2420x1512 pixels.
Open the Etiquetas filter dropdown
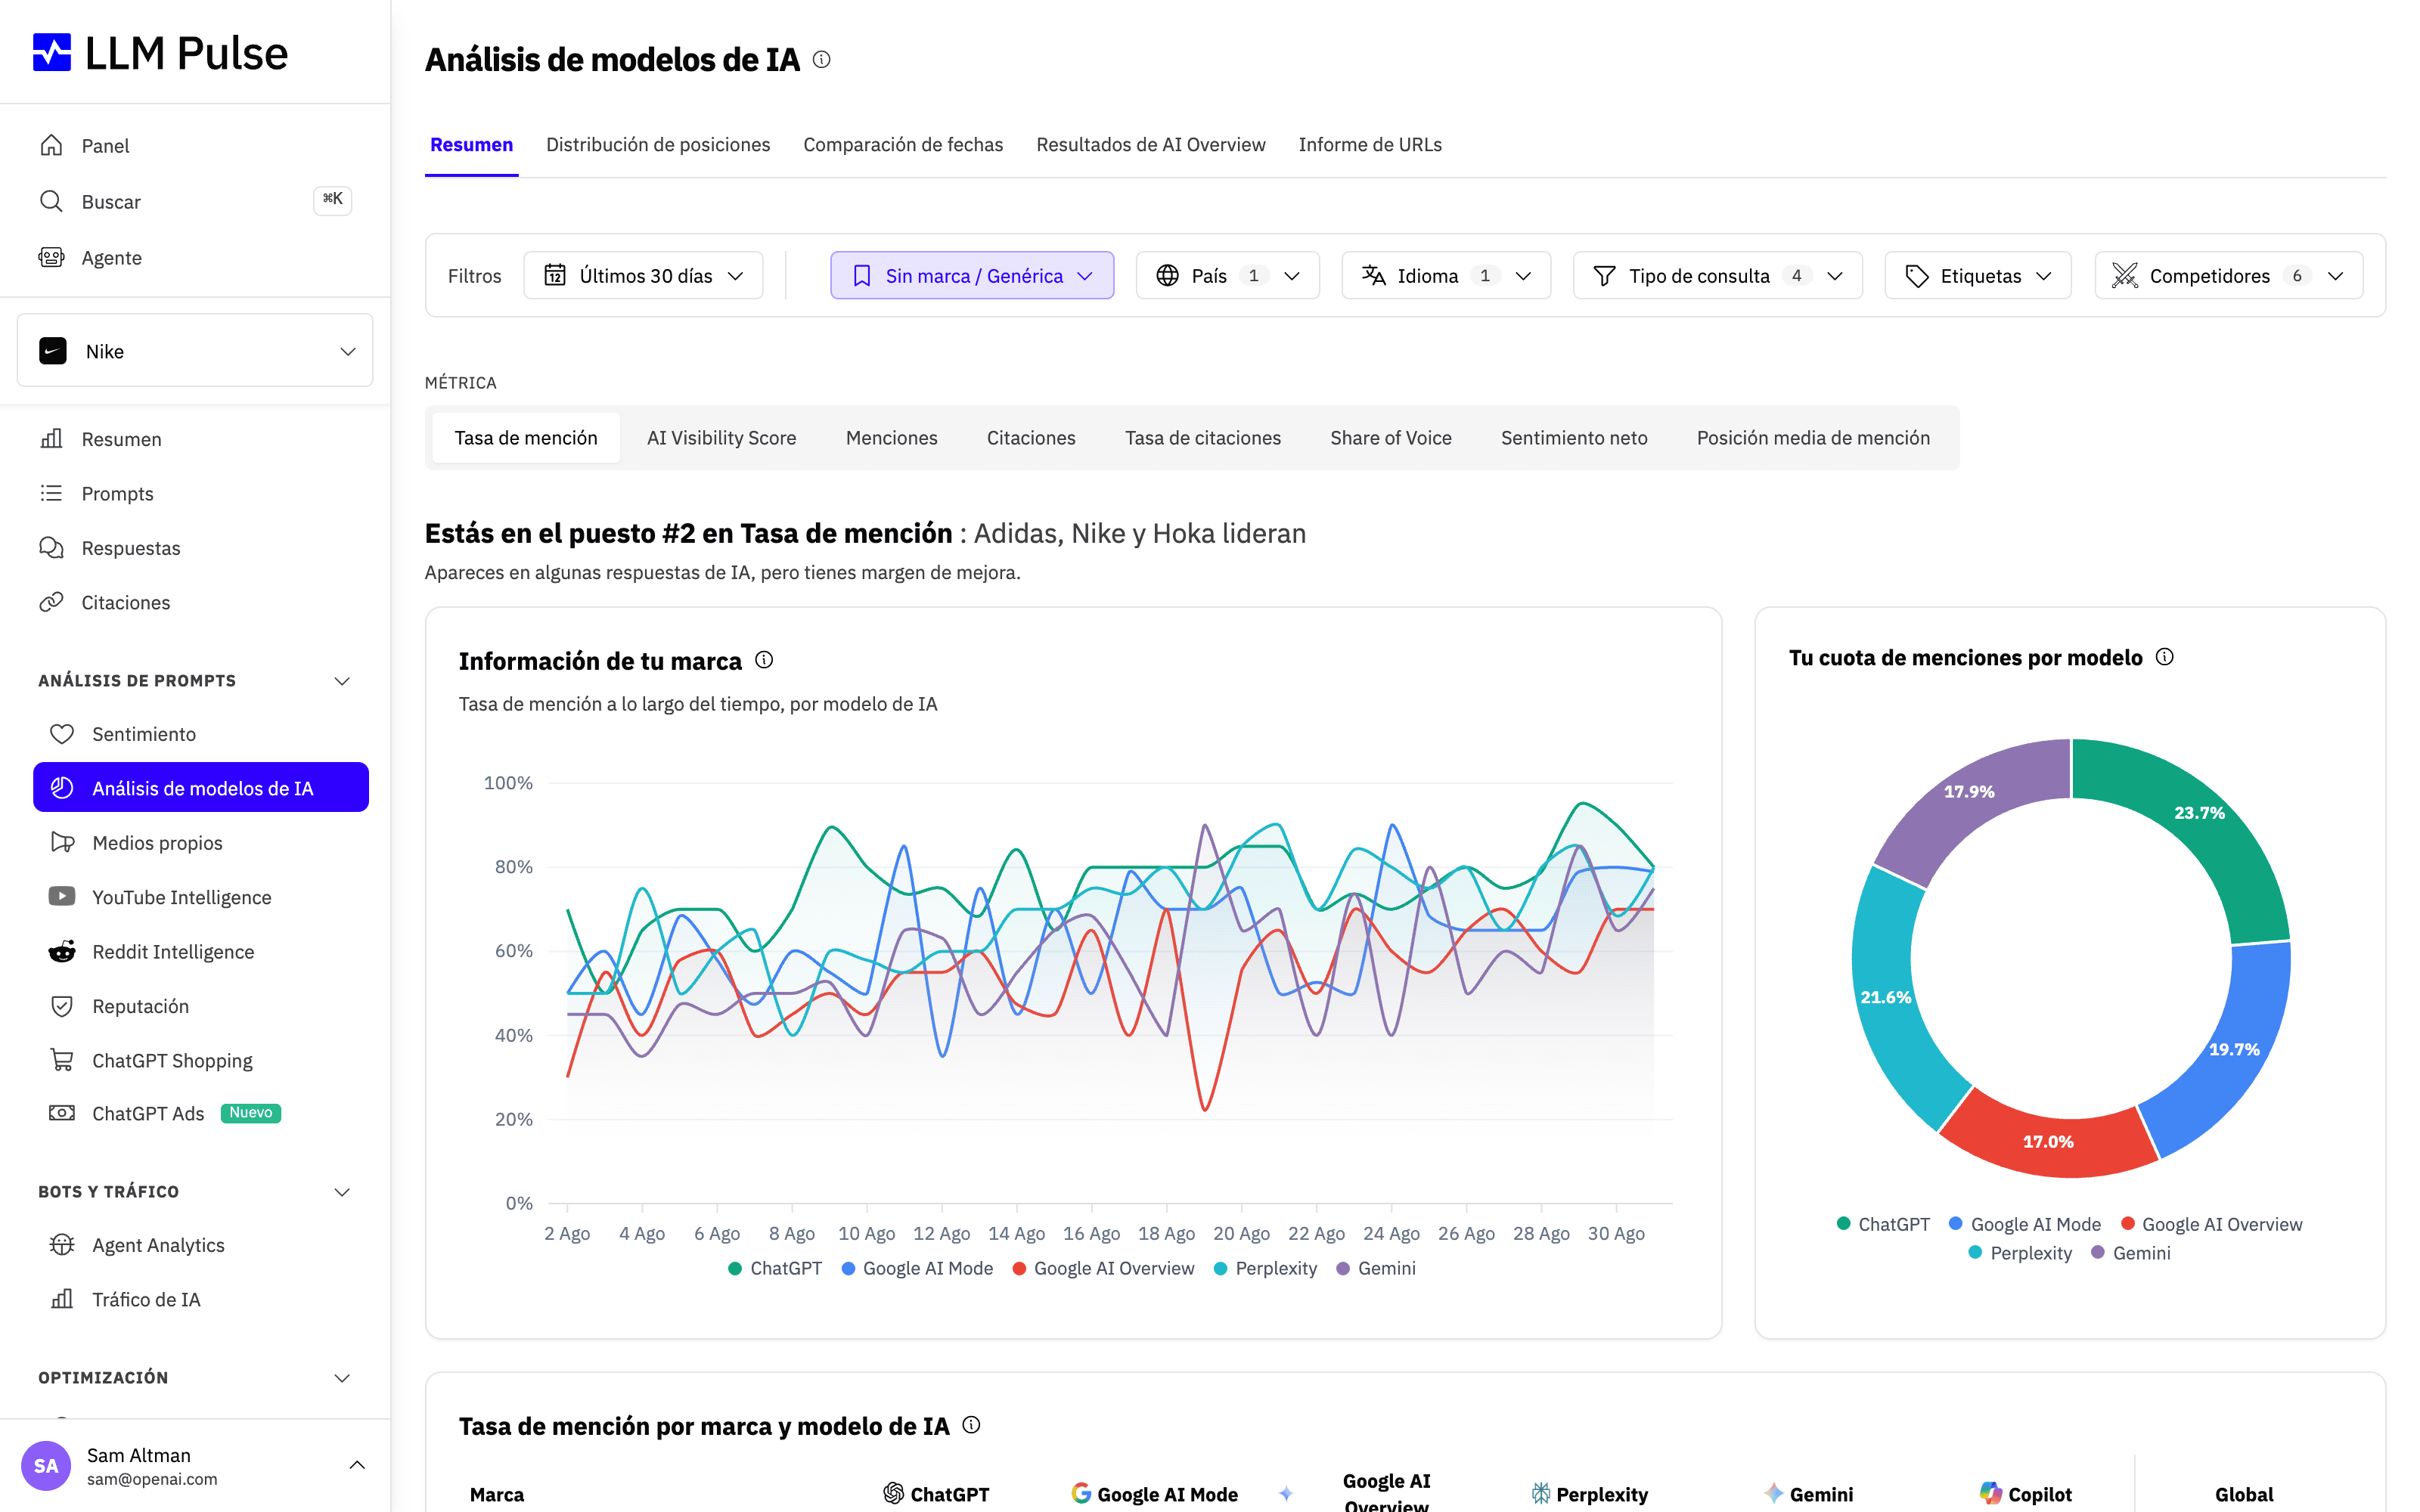(1977, 275)
